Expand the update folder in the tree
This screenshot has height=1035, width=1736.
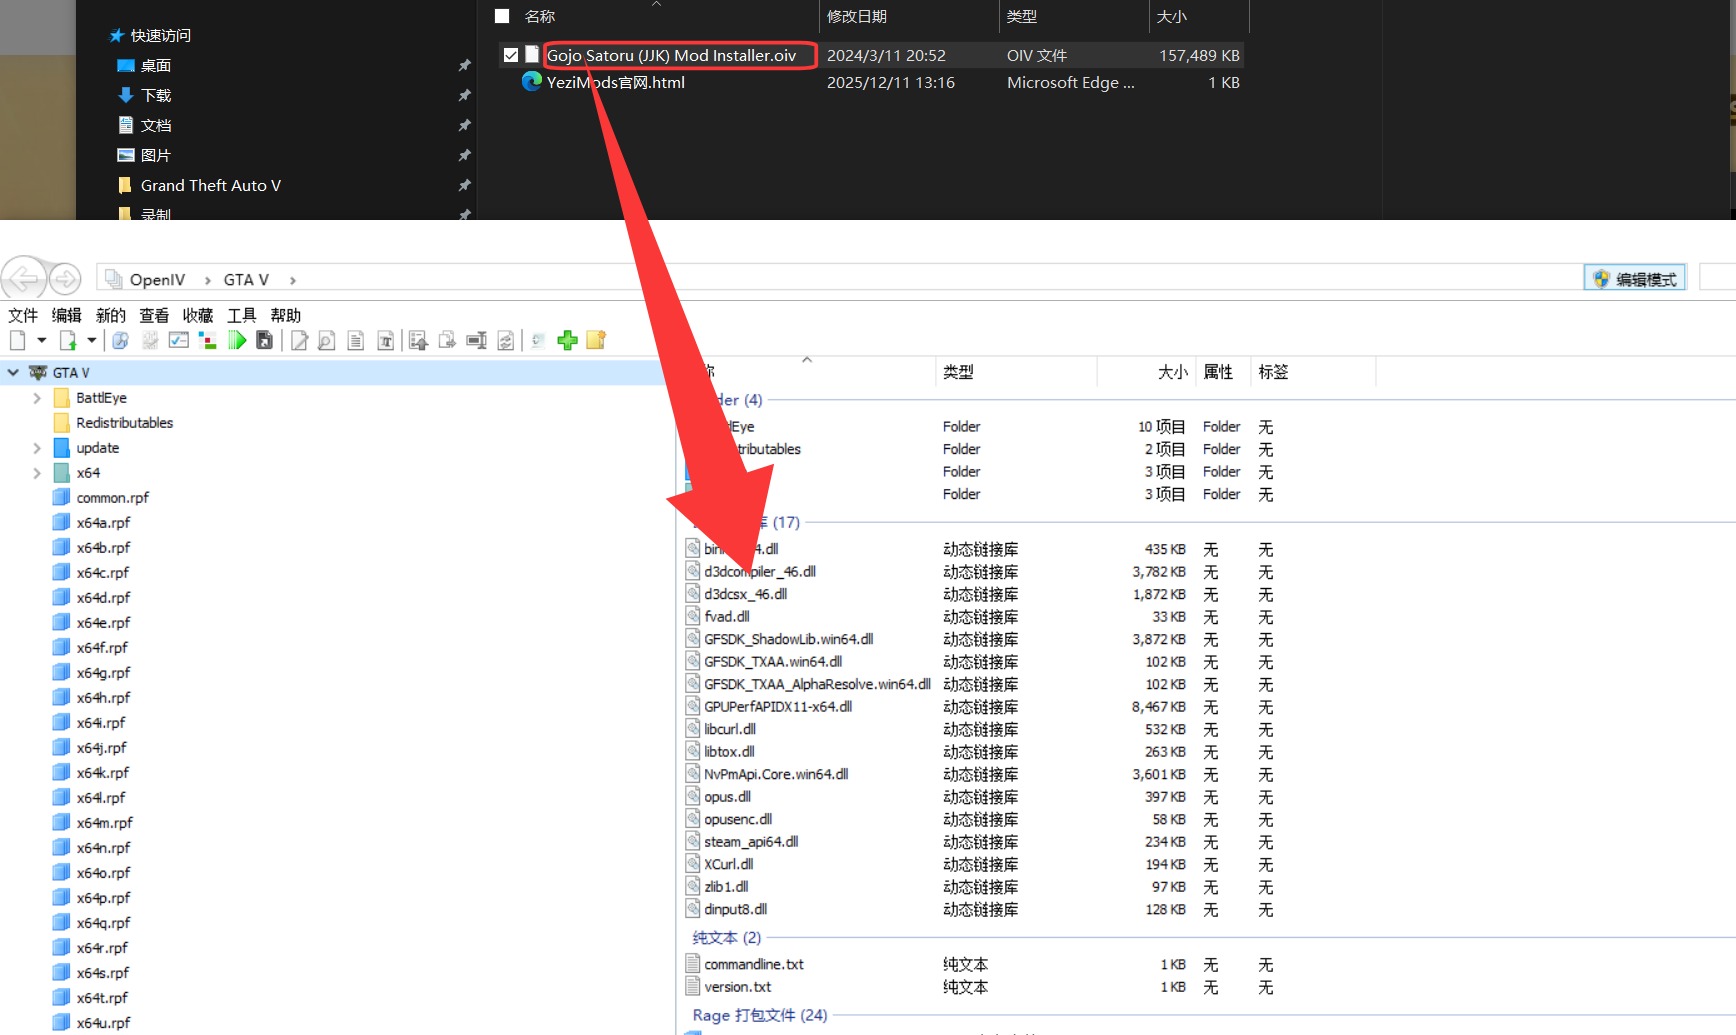pos(37,448)
